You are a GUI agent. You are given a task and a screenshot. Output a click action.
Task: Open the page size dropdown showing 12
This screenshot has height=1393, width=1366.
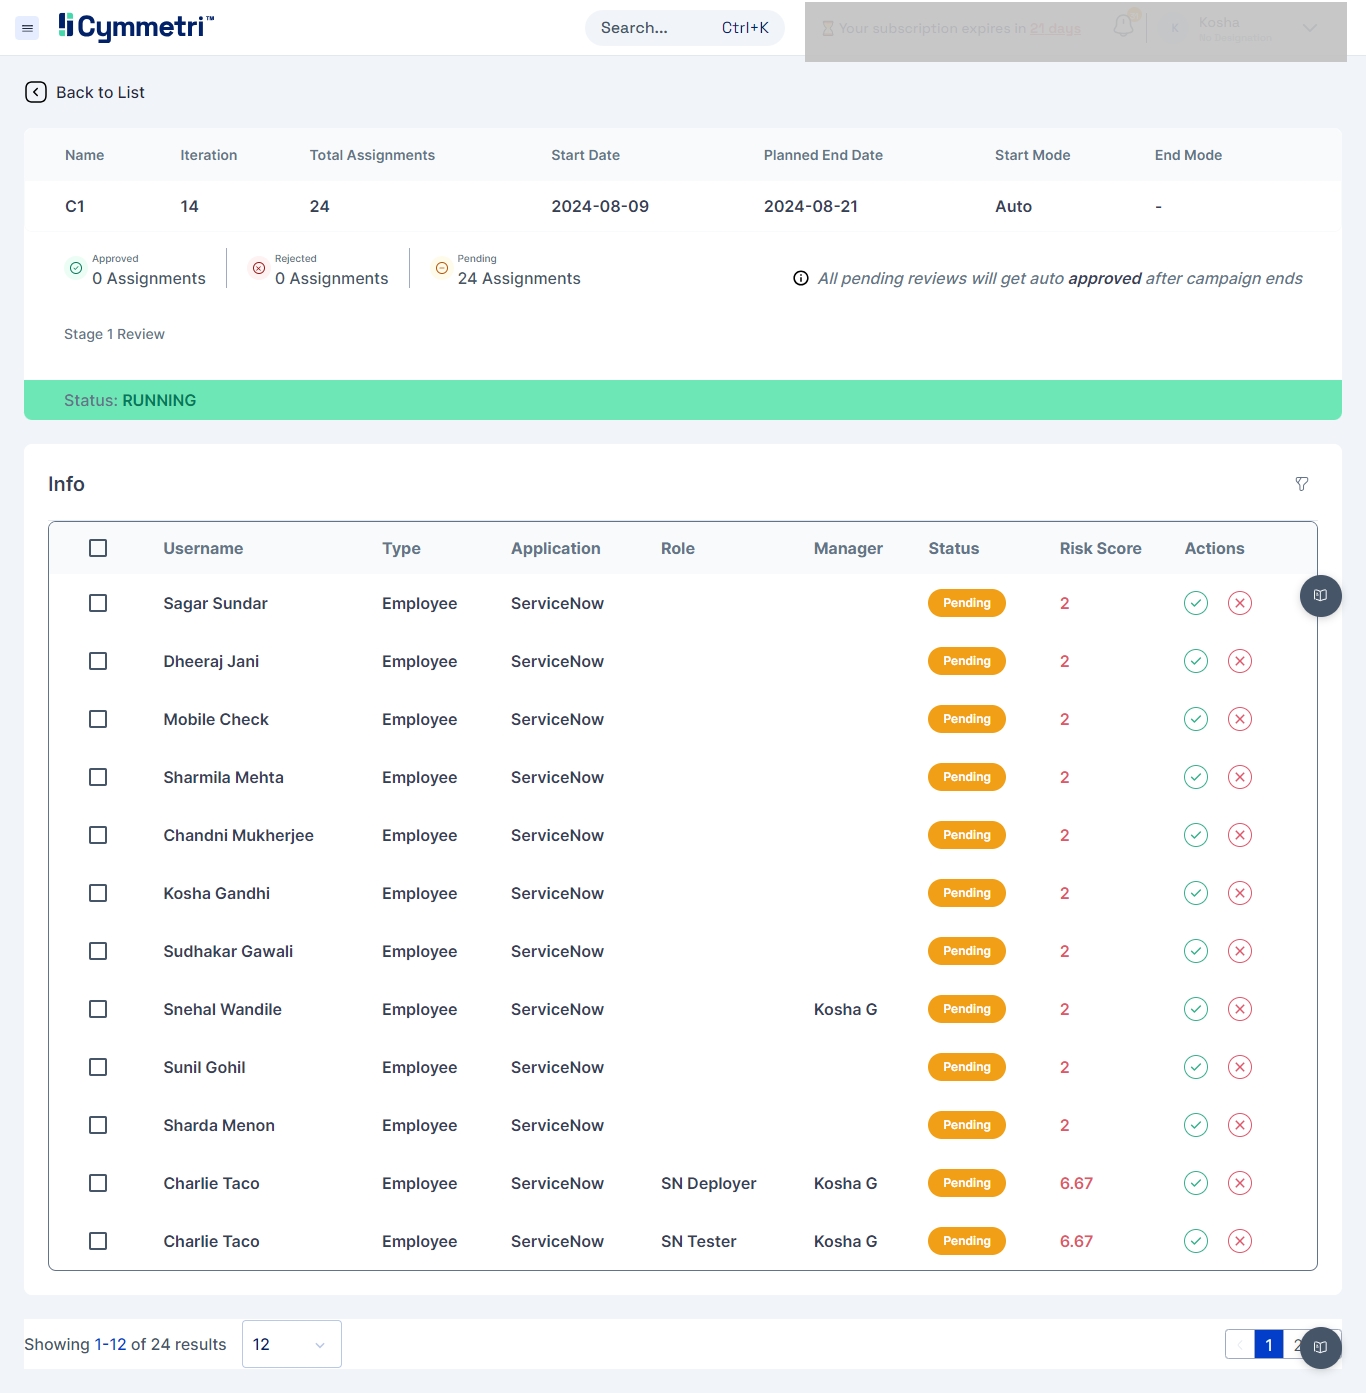(x=291, y=1344)
